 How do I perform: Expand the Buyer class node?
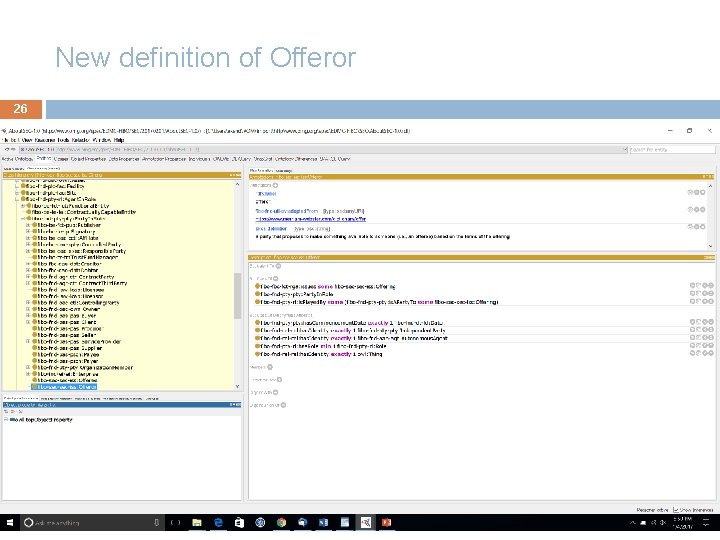pos(28,315)
